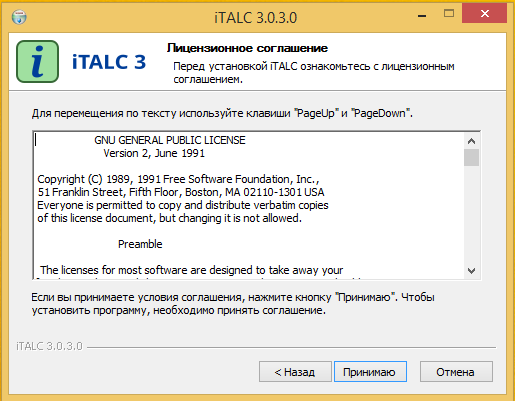Minimize the iTALC installer window
This screenshot has width=515, height=402.
pyautogui.click(x=422, y=15)
